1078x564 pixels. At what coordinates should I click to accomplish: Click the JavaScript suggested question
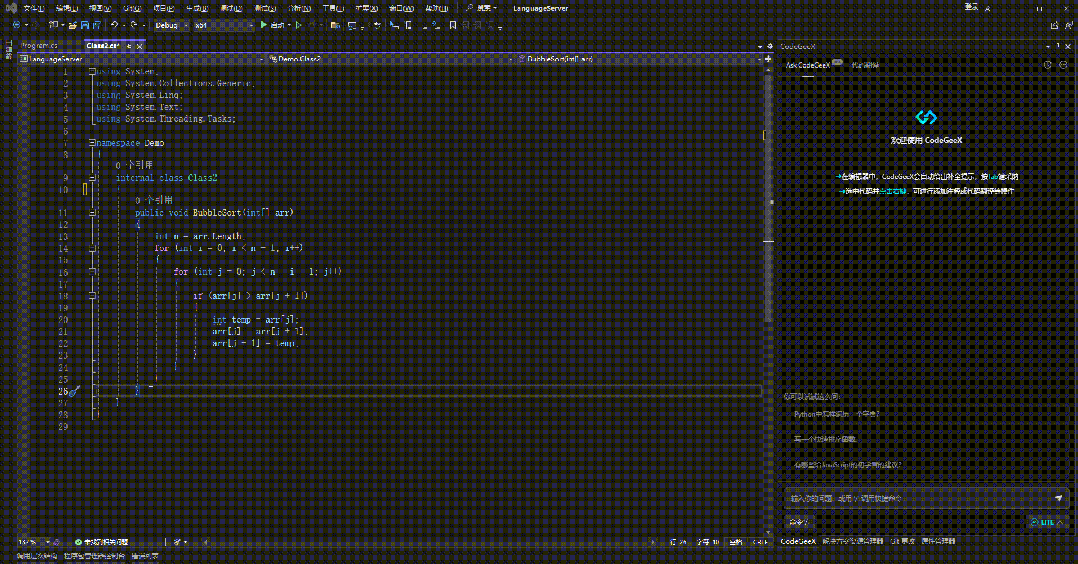pyautogui.click(x=847, y=465)
